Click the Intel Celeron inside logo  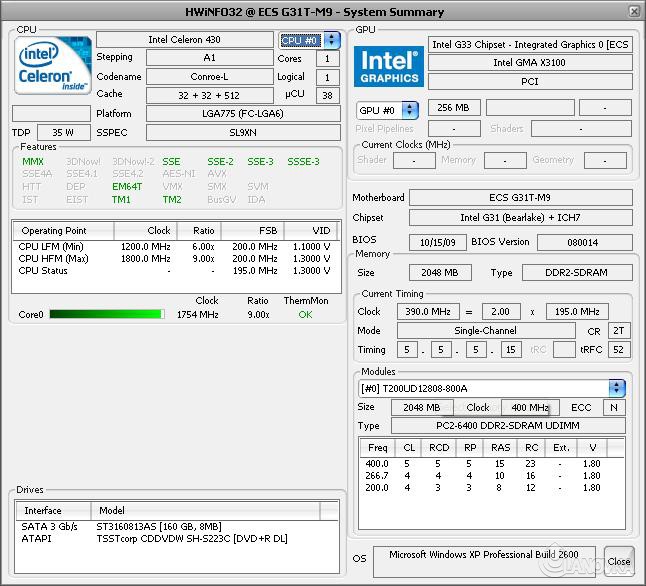(51, 66)
